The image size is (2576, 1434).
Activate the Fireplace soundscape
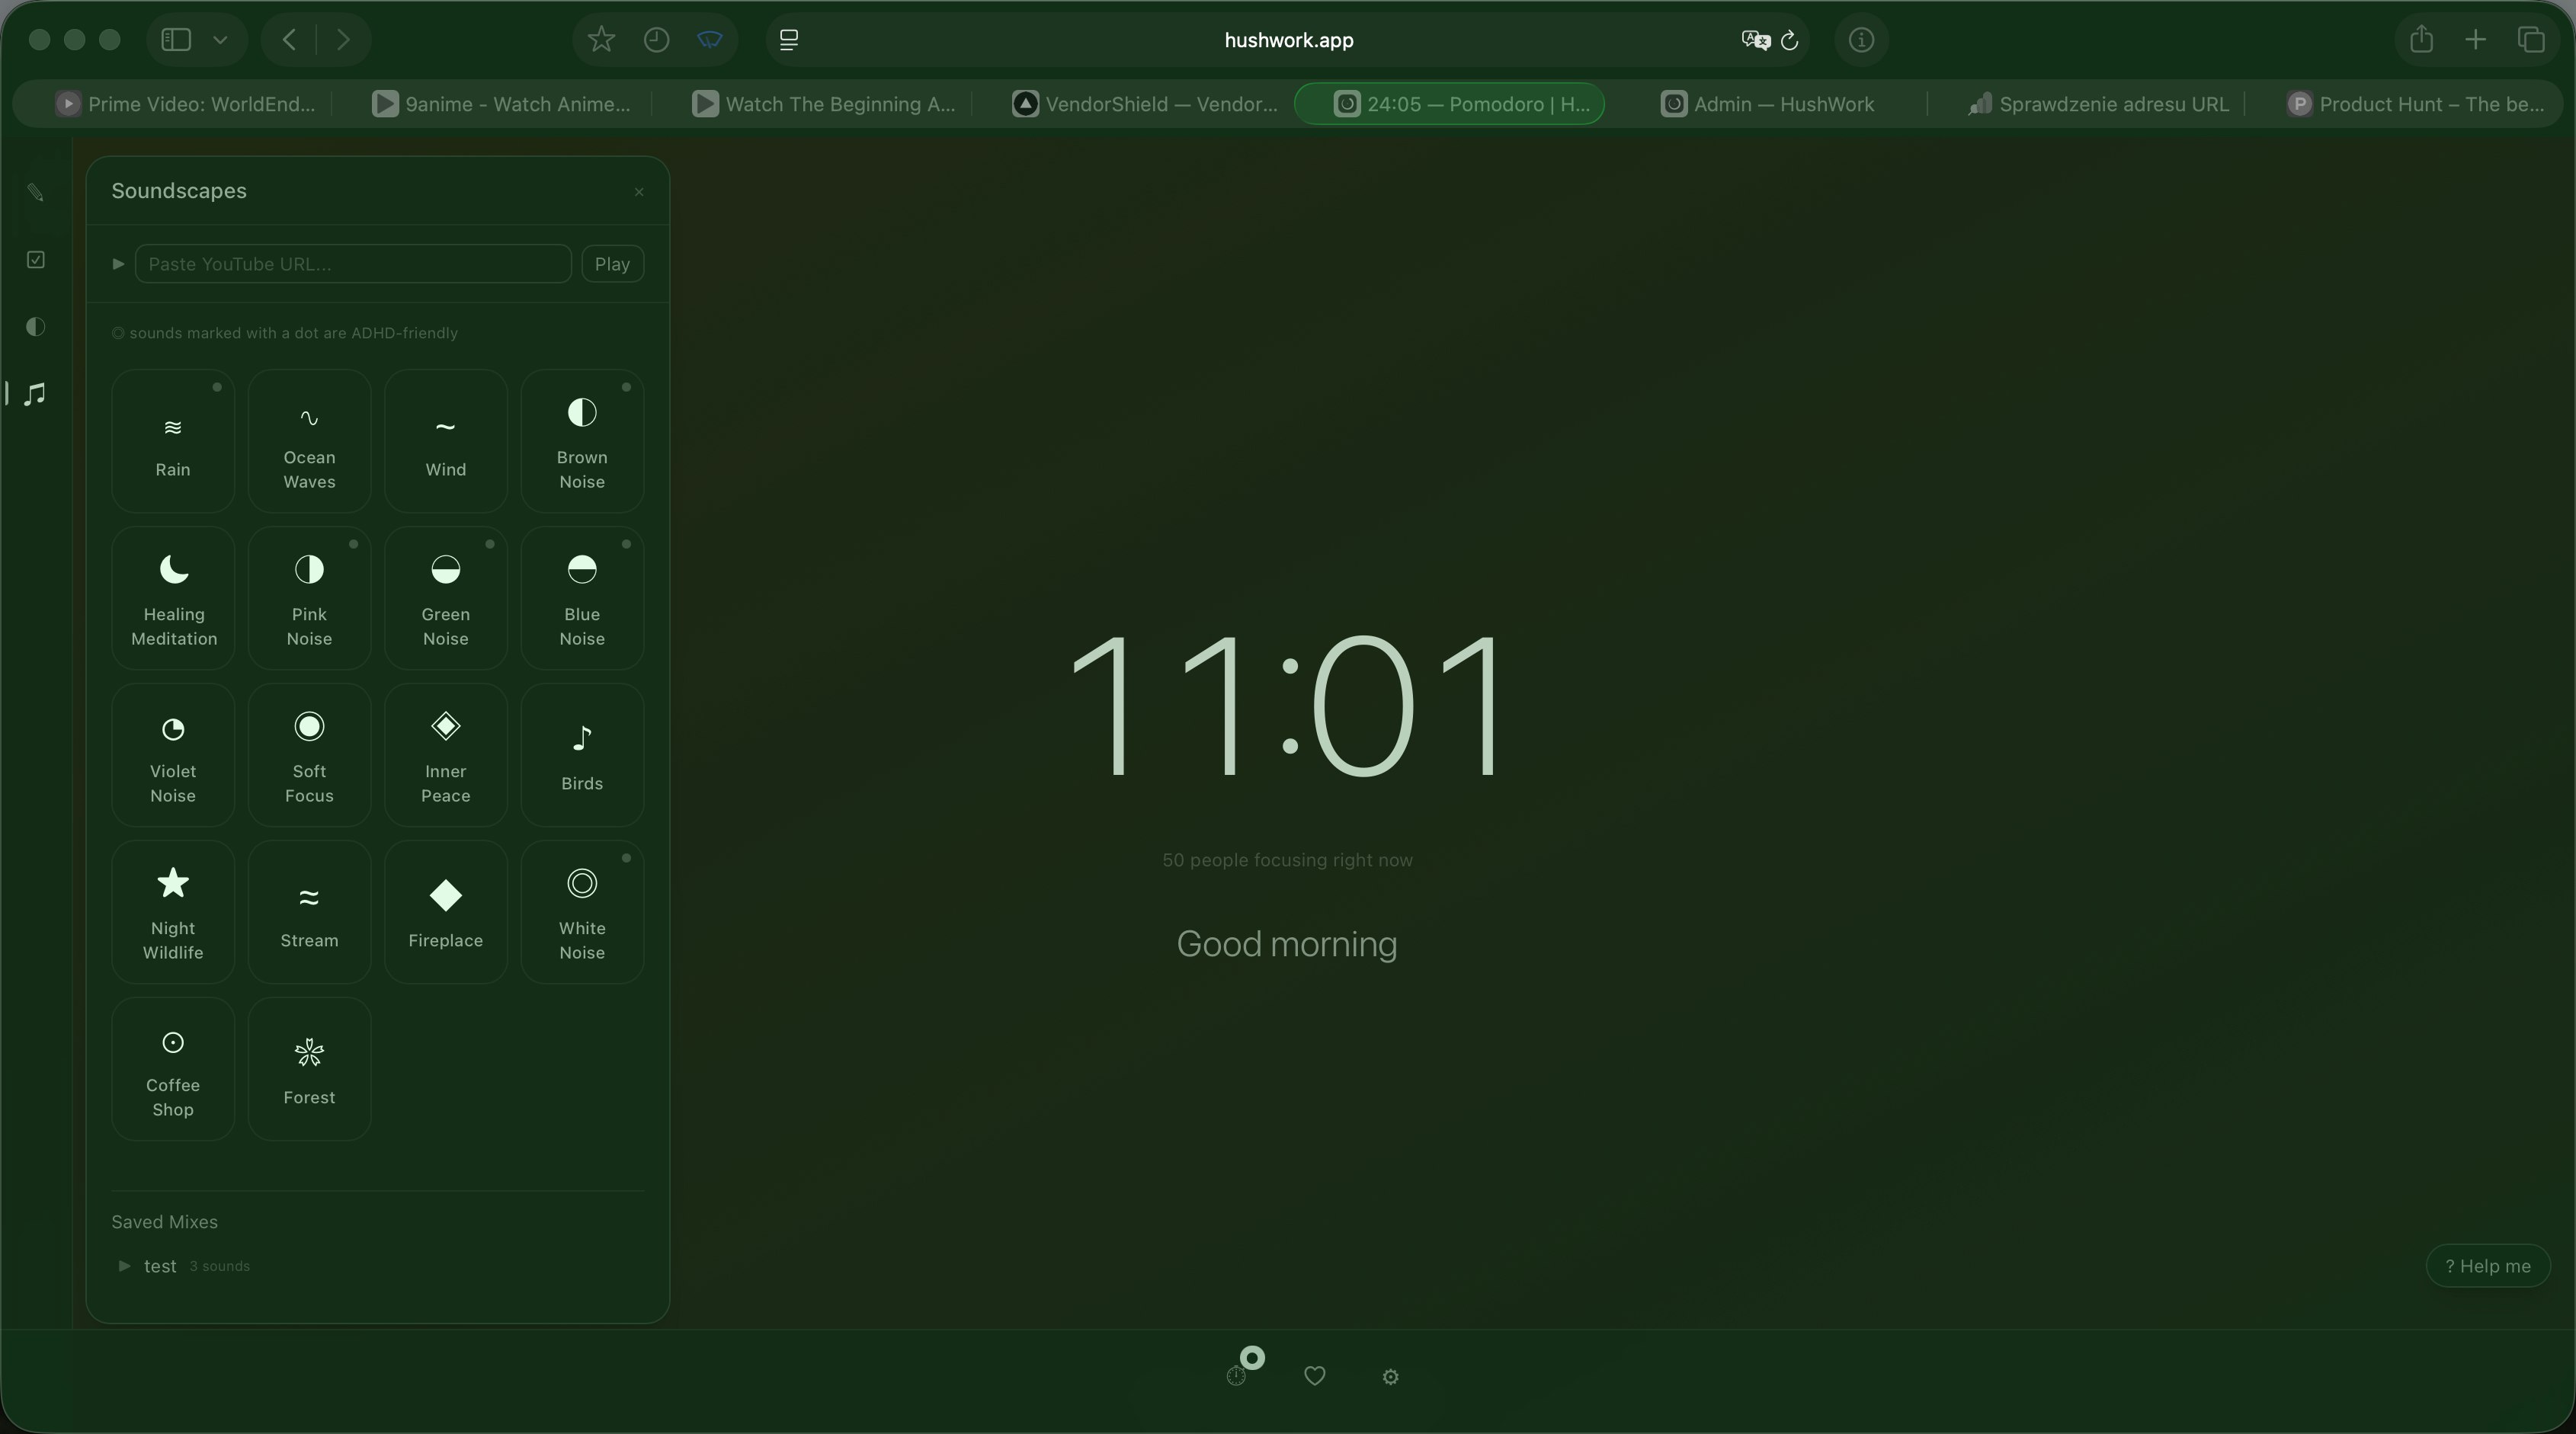point(445,910)
